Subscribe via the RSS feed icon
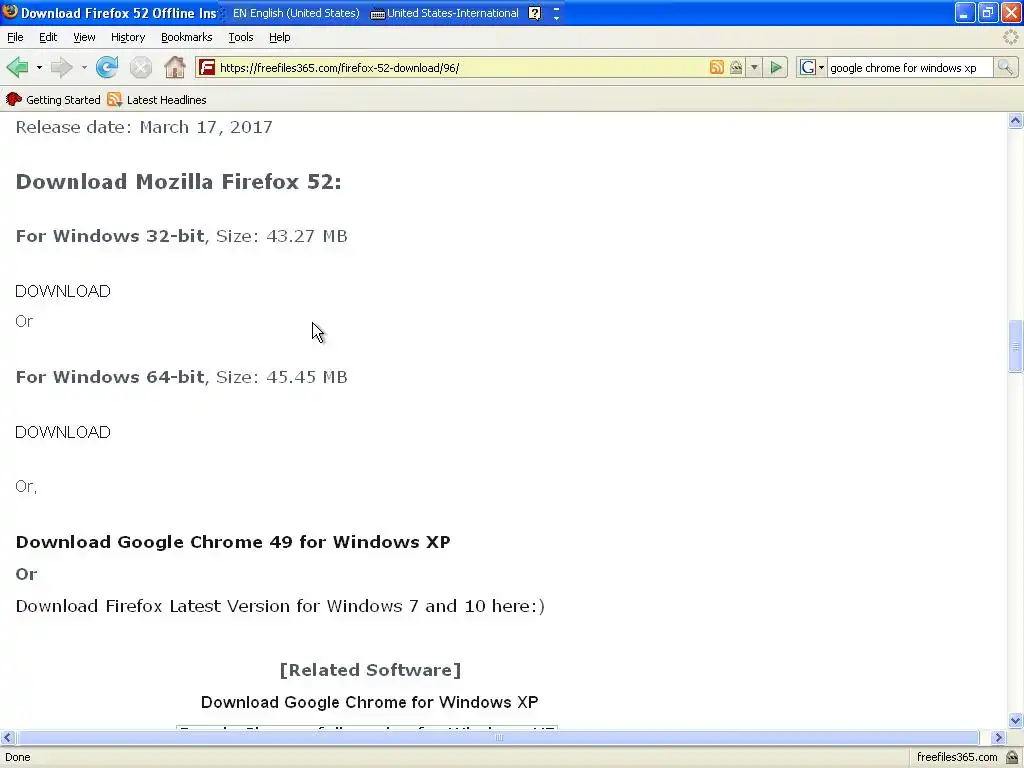1024x768 pixels. click(x=716, y=67)
